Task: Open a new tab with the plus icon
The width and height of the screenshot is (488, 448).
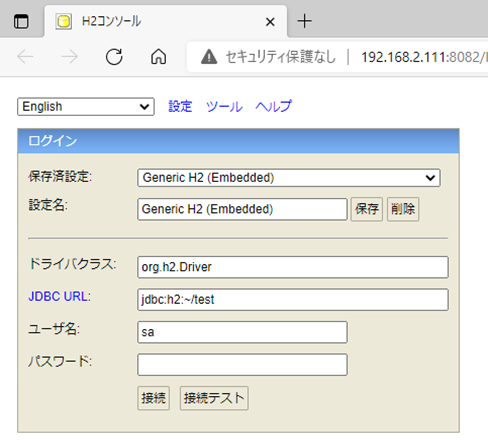Action: click(304, 21)
